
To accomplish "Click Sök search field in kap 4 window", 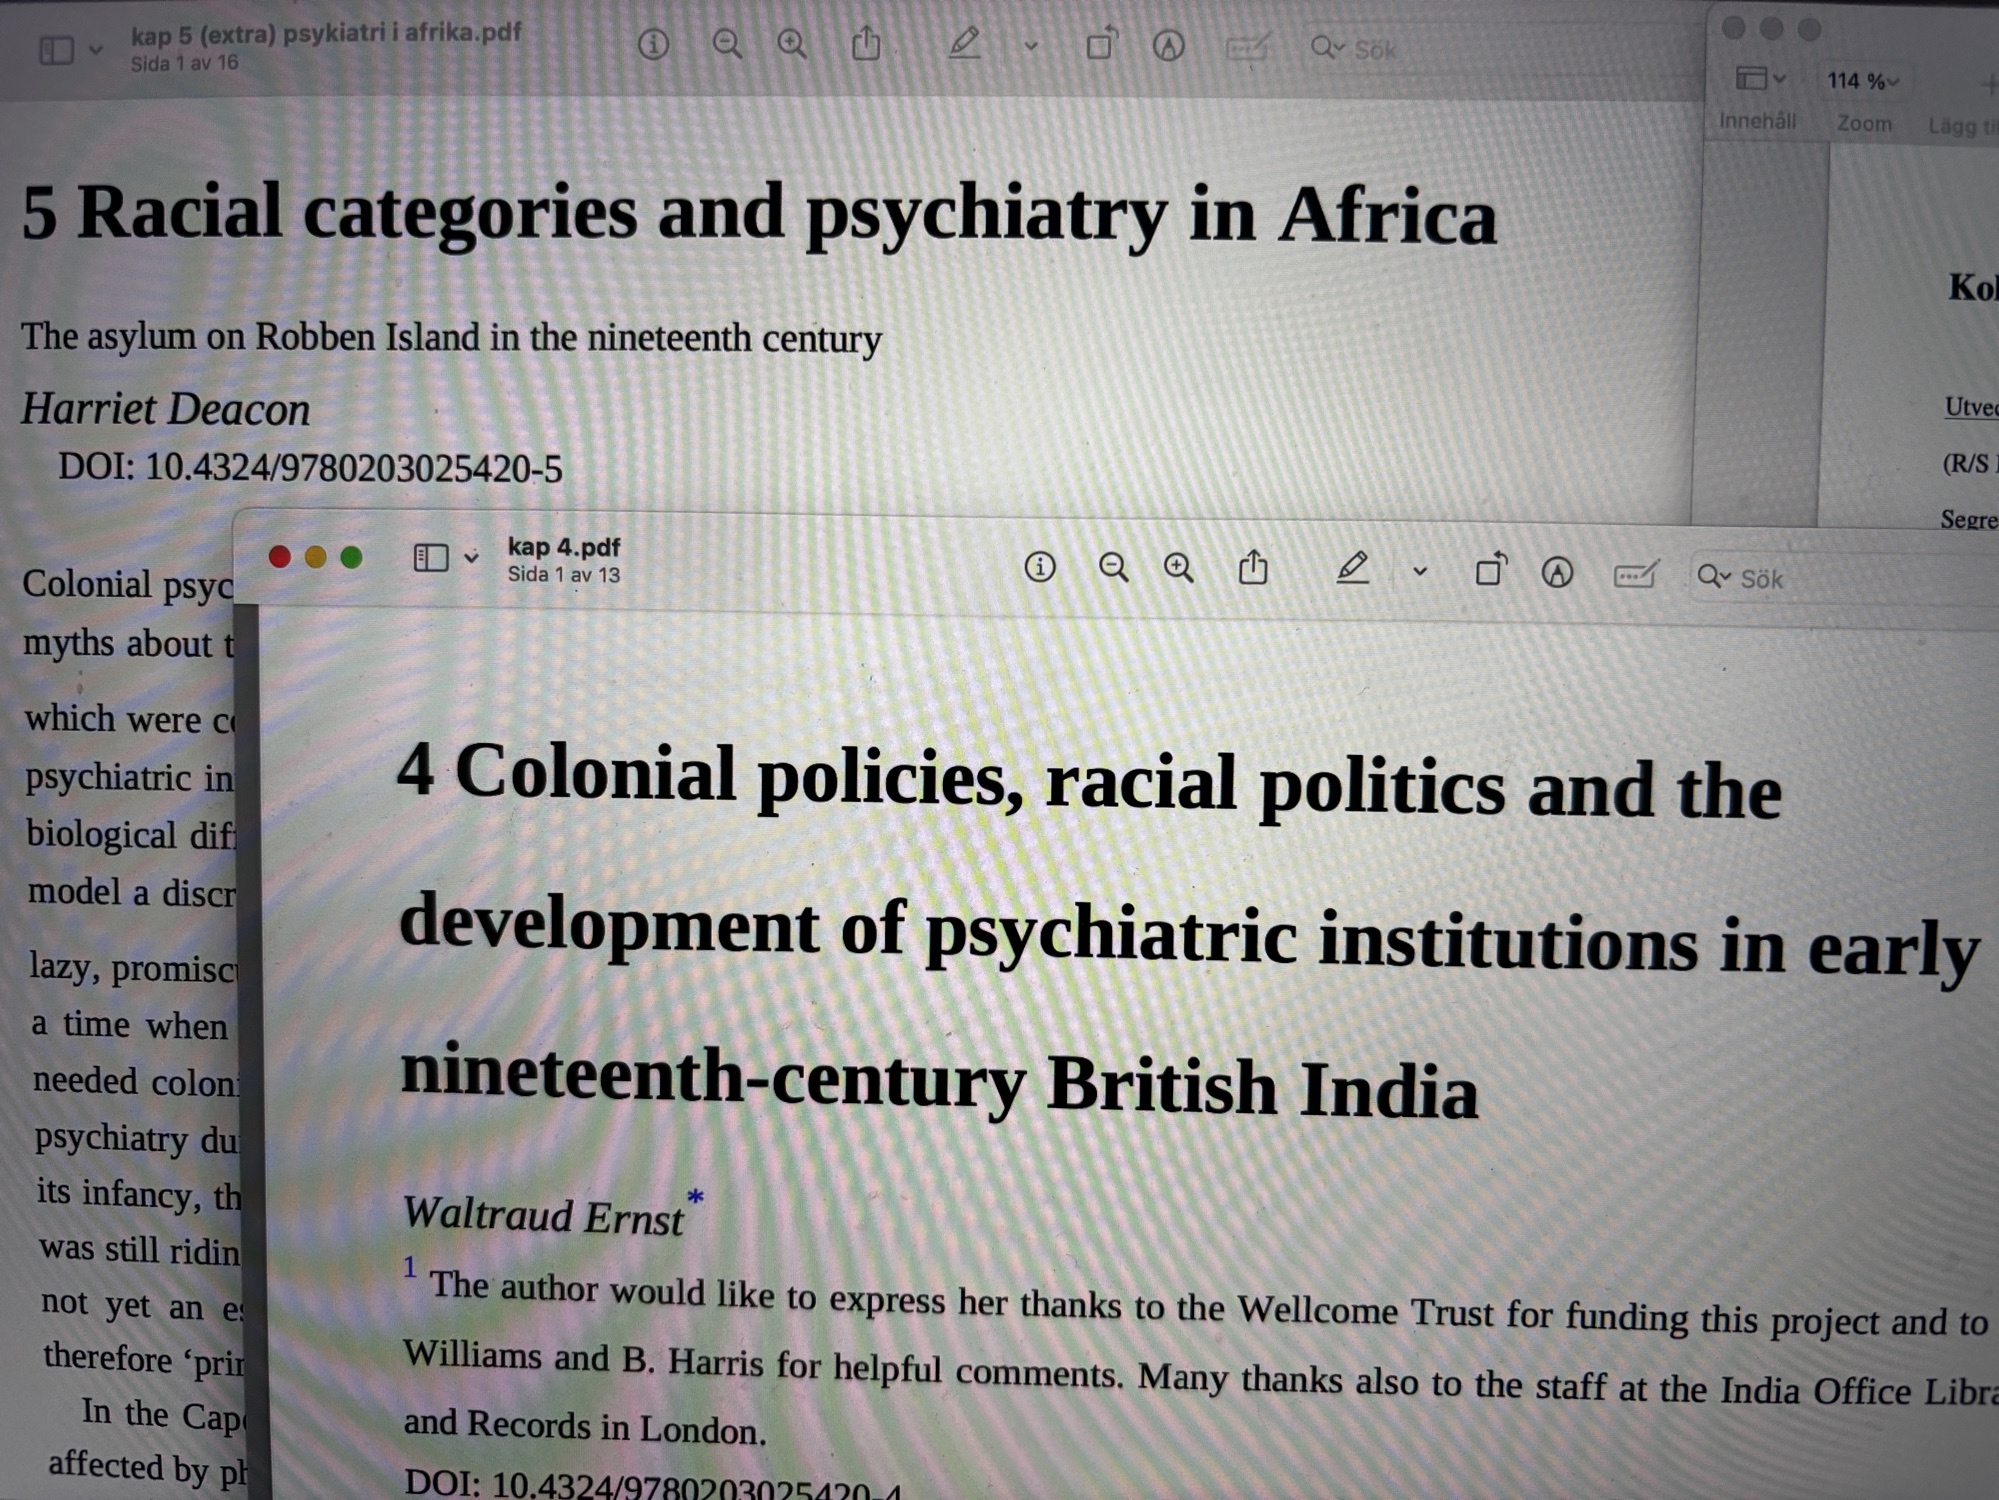I will [x=1800, y=579].
